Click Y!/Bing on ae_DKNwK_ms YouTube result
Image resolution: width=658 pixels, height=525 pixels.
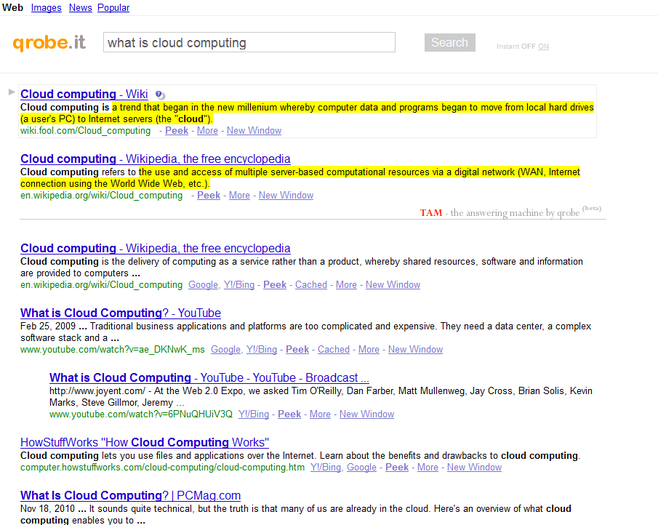click(261, 349)
